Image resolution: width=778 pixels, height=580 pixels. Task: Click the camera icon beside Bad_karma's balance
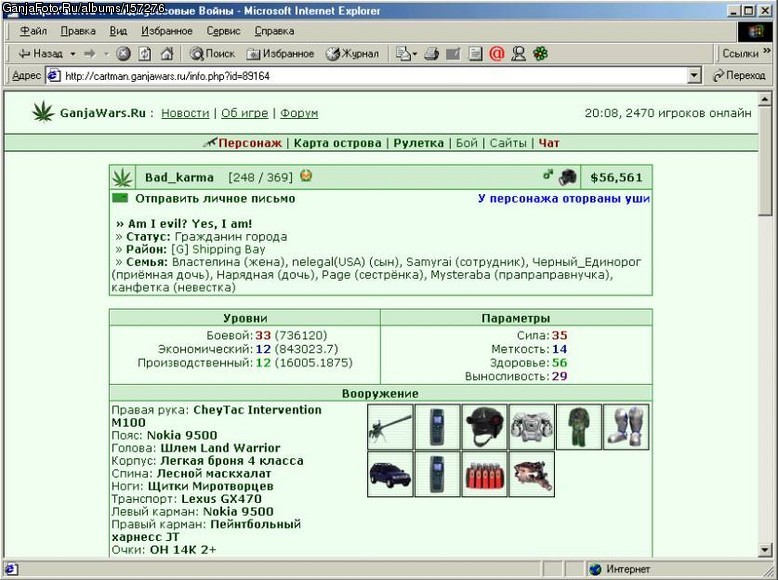point(568,177)
